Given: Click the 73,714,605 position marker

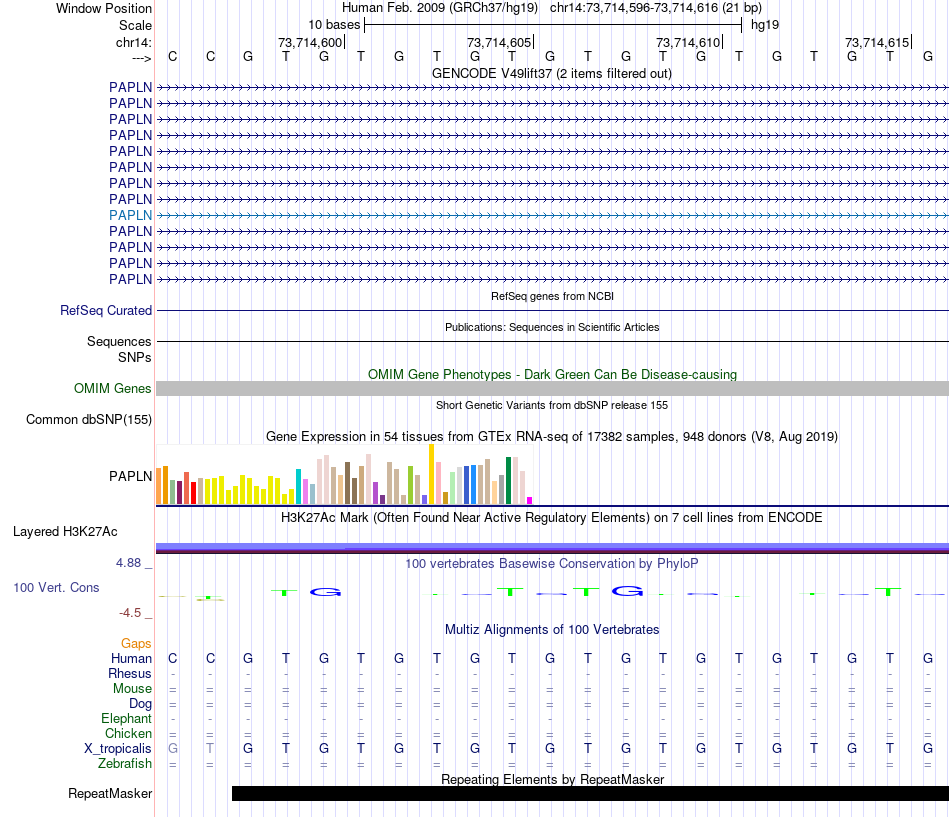Looking at the screenshot, I should point(499,42).
